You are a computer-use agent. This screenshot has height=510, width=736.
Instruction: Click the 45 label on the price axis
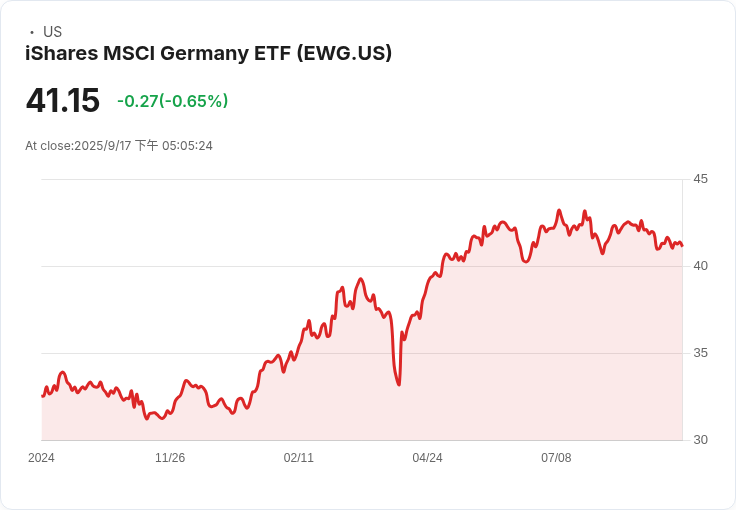tap(700, 179)
